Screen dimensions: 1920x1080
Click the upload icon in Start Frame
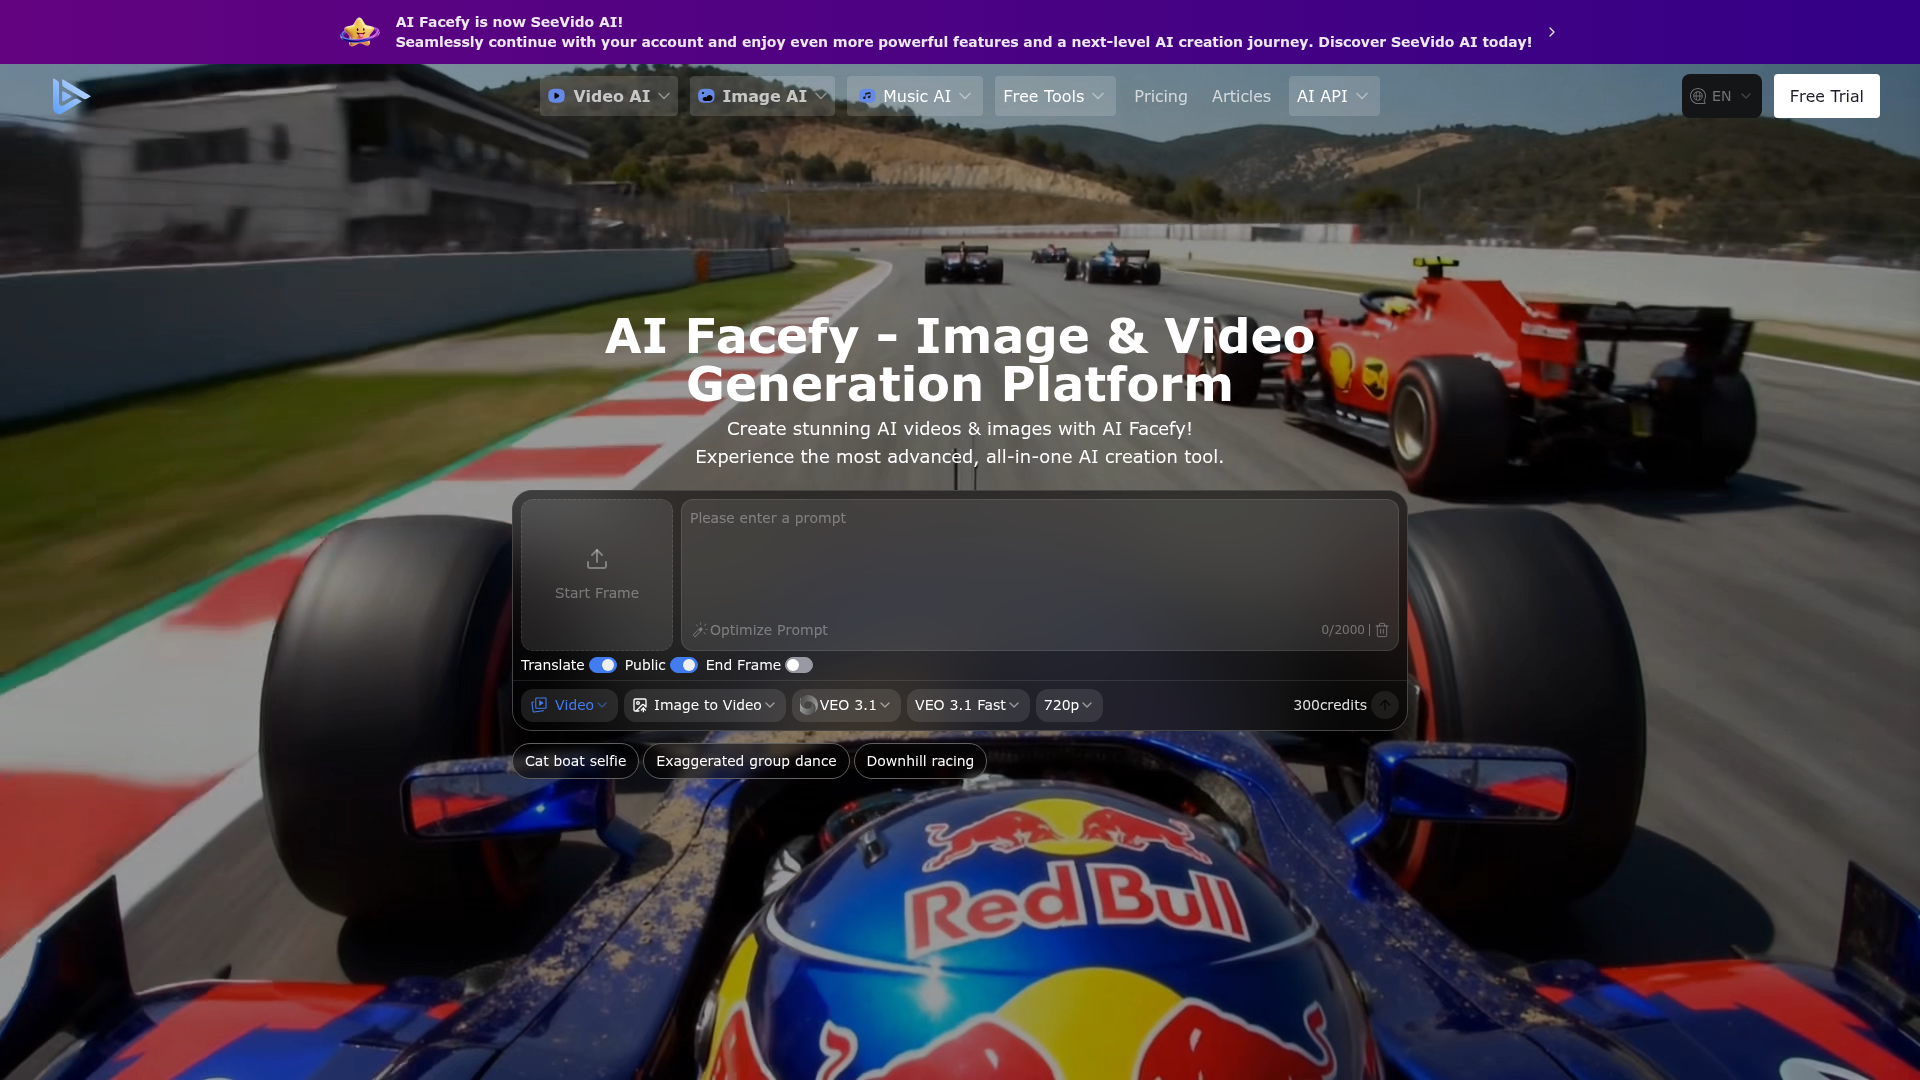tap(597, 558)
